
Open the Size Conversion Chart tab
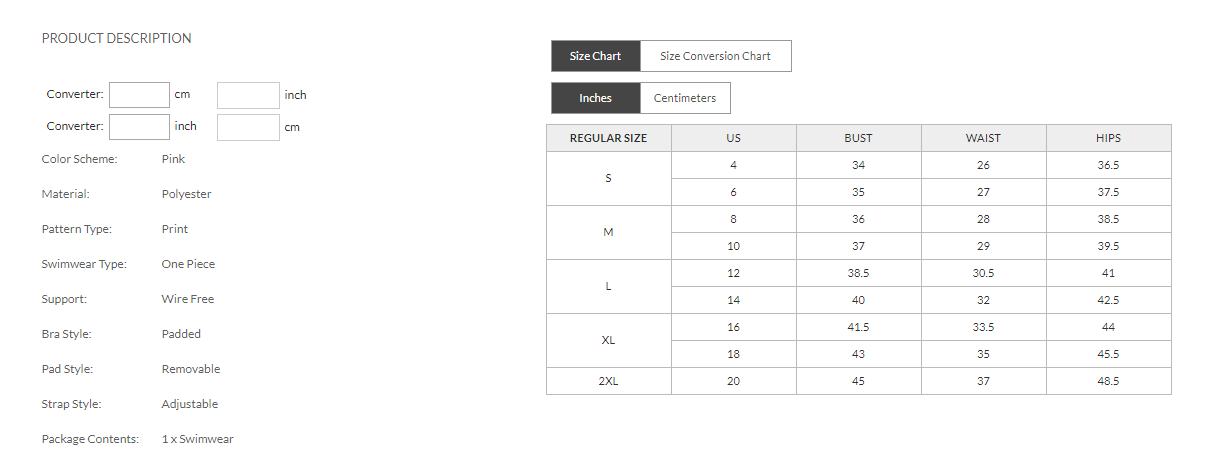click(715, 56)
